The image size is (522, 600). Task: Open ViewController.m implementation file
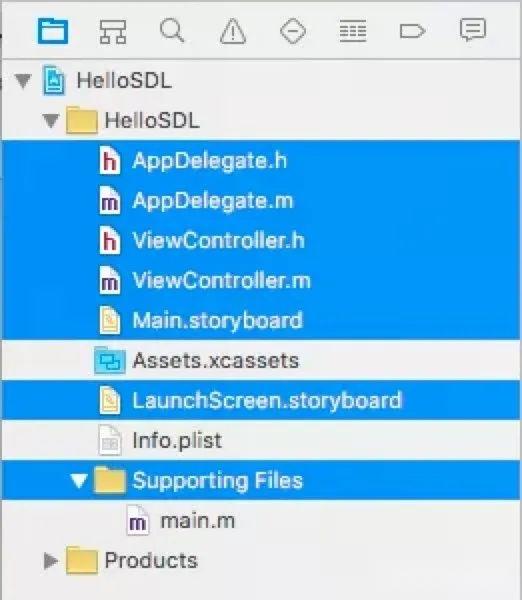click(261, 280)
